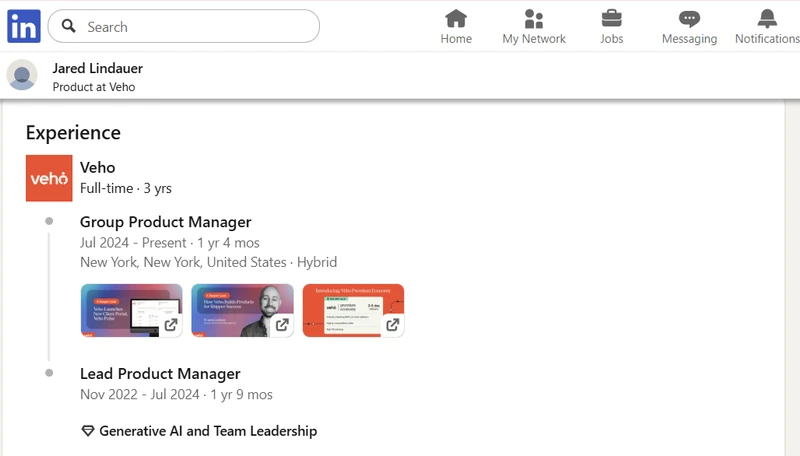The image size is (800, 456).
Task: Open the Veho company logo
Action: (49, 178)
